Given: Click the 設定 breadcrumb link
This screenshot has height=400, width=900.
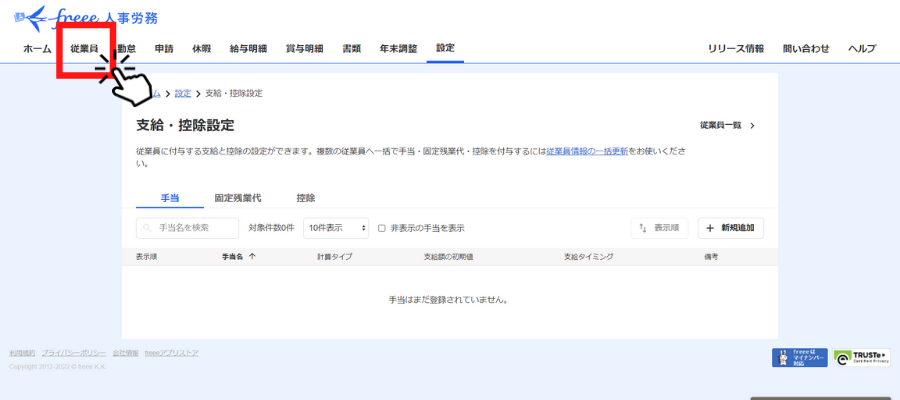Looking at the screenshot, I should click(x=182, y=93).
